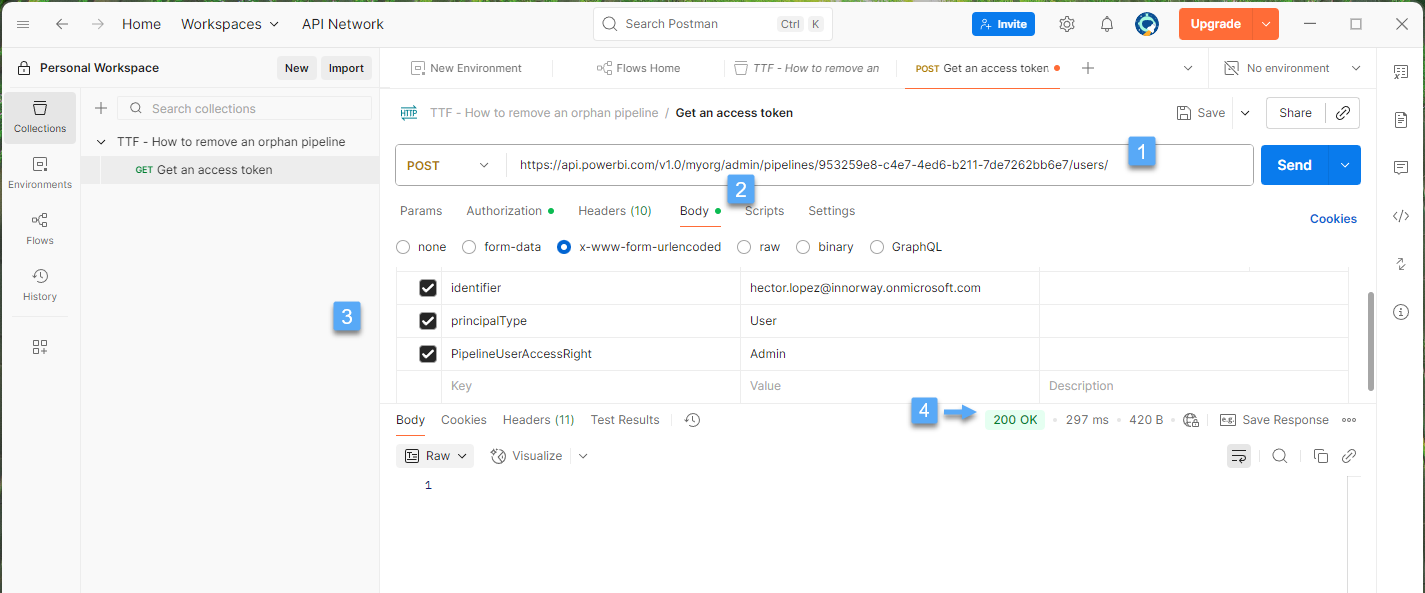Open response history clock icon
Image resolution: width=1425 pixels, height=593 pixels.
click(x=692, y=420)
